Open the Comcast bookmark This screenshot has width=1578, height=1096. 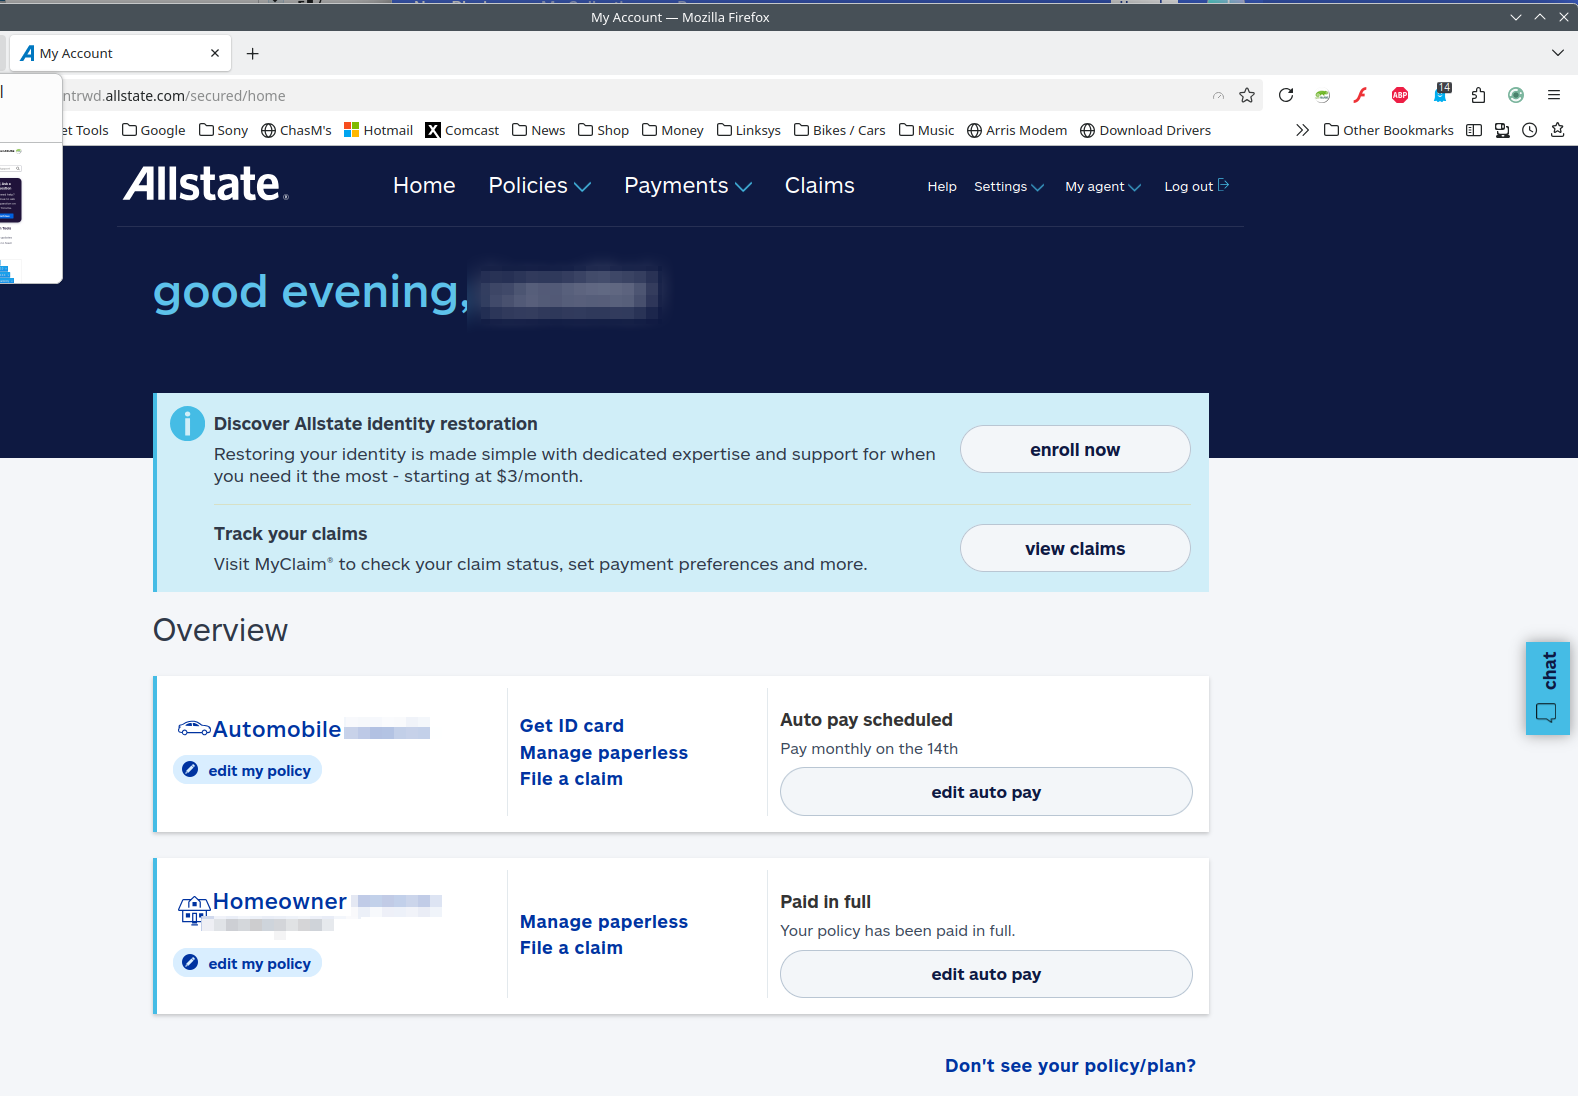click(462, 130)
